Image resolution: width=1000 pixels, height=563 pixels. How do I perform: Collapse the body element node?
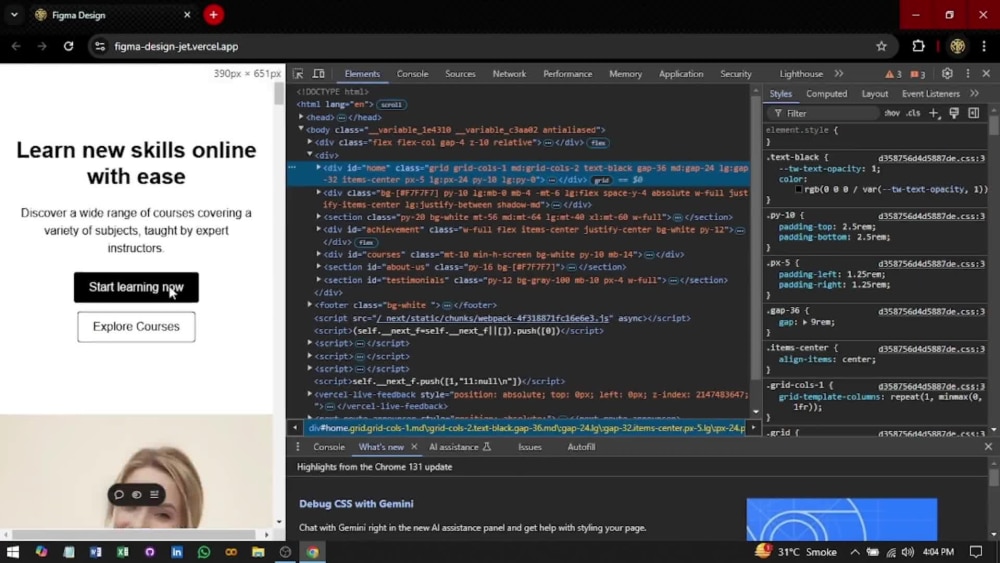[301, 129]
